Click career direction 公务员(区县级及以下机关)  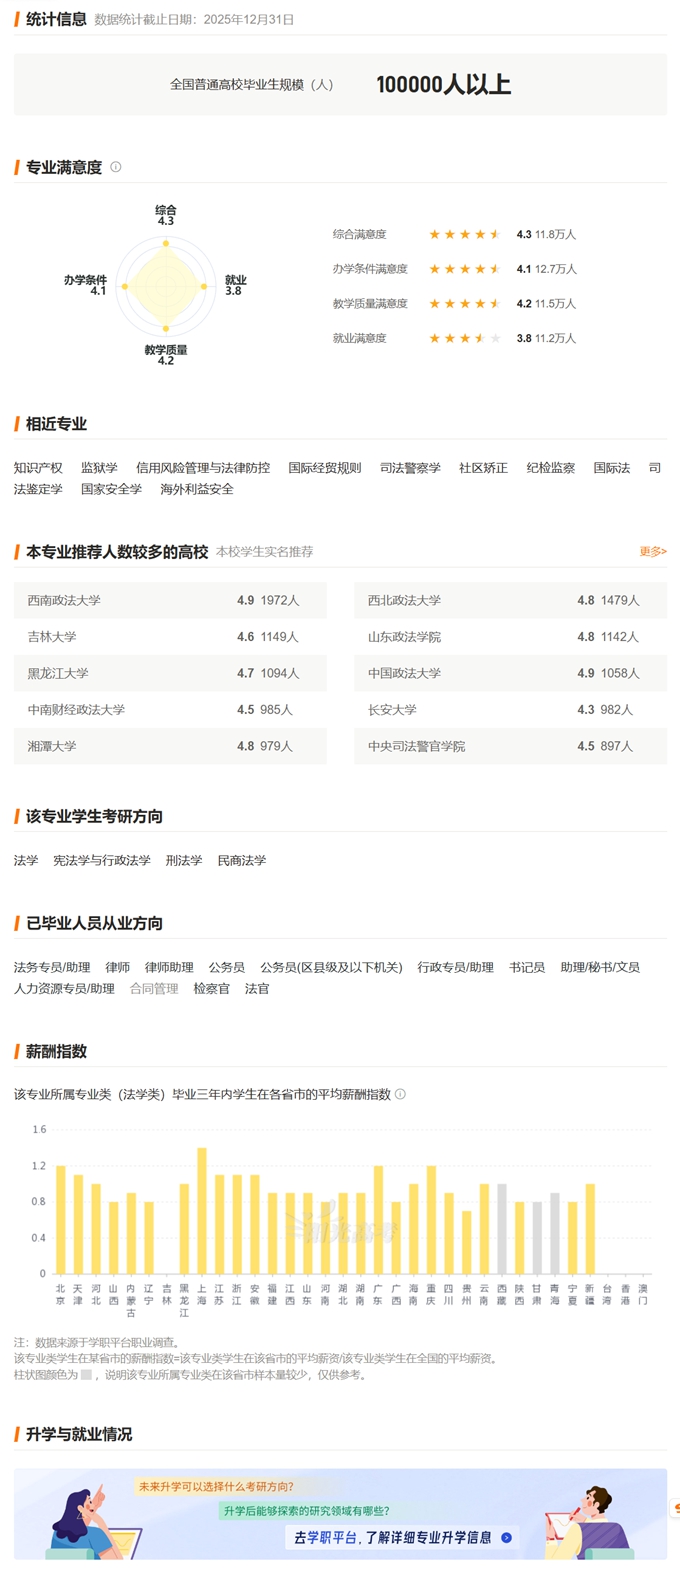click(331, 968)
